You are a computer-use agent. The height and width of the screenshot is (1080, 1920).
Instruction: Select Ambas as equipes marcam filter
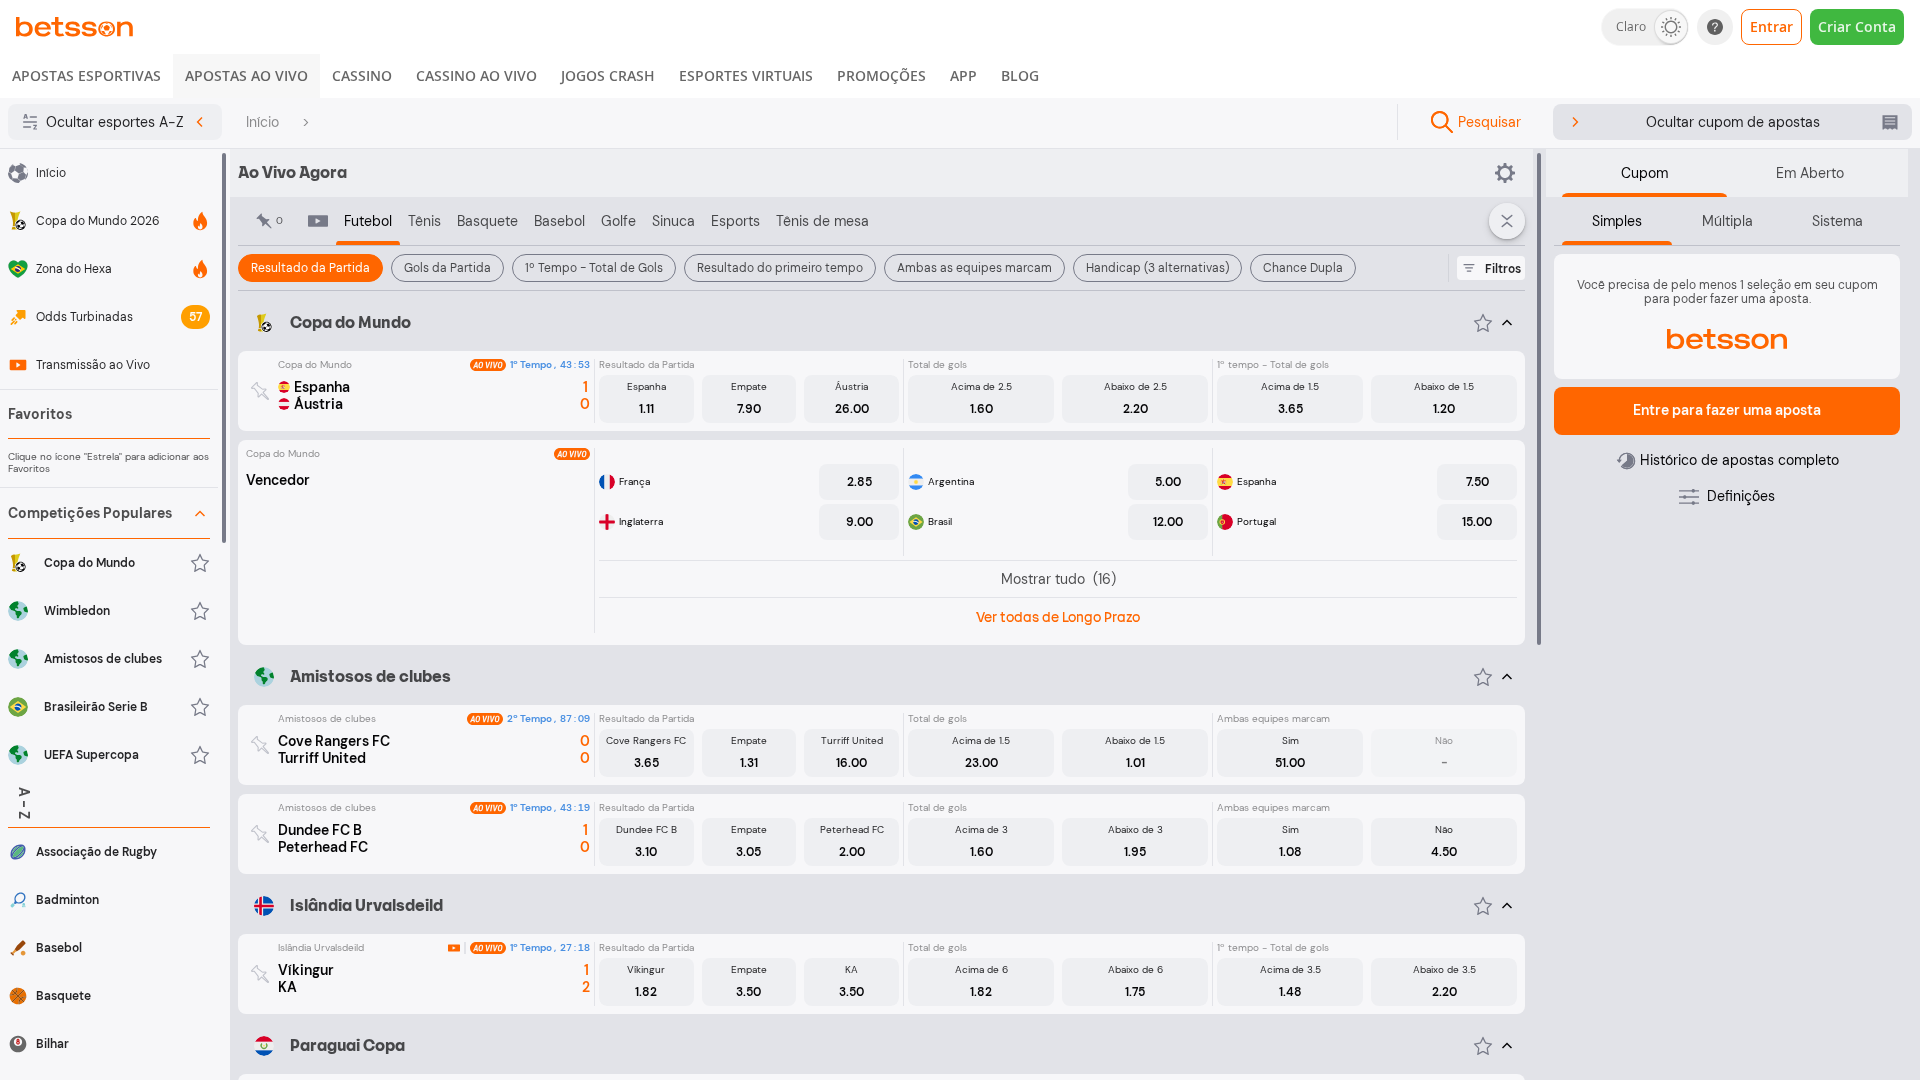(x=974, y=268)
